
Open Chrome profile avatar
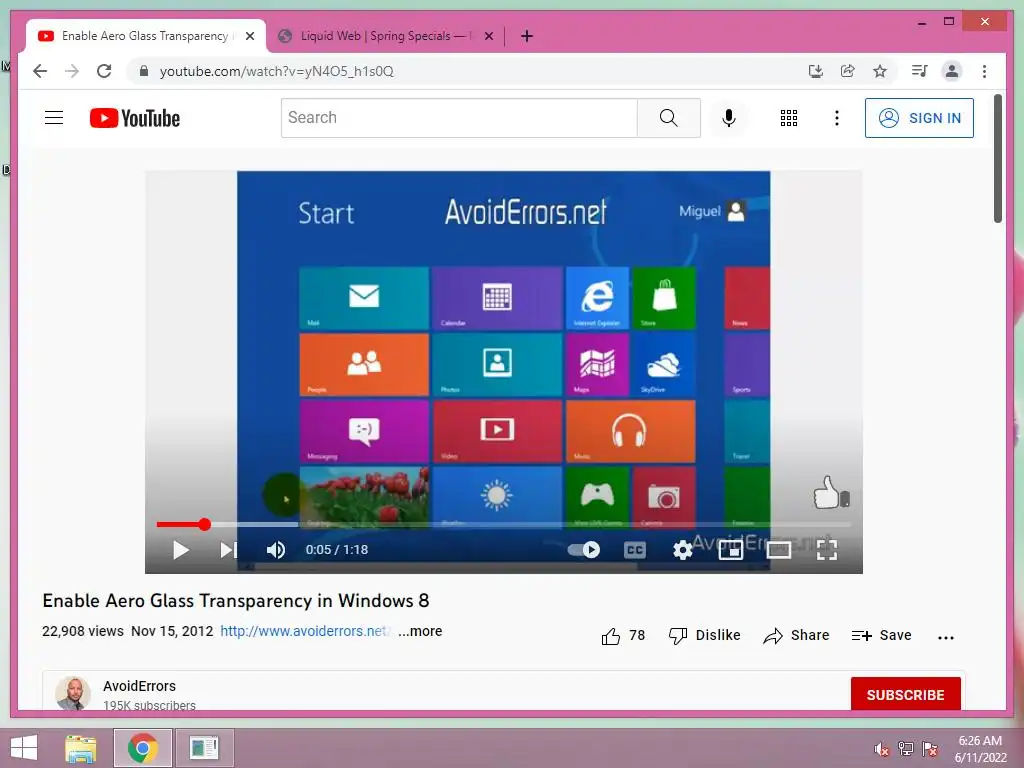click(x=952, y=71)
